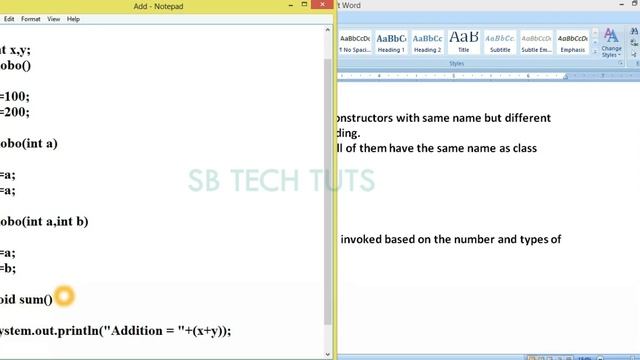Apply the Subtle Emphasis style in Word
Viewport: 640px width, 360px height.
tap(536, 42)
